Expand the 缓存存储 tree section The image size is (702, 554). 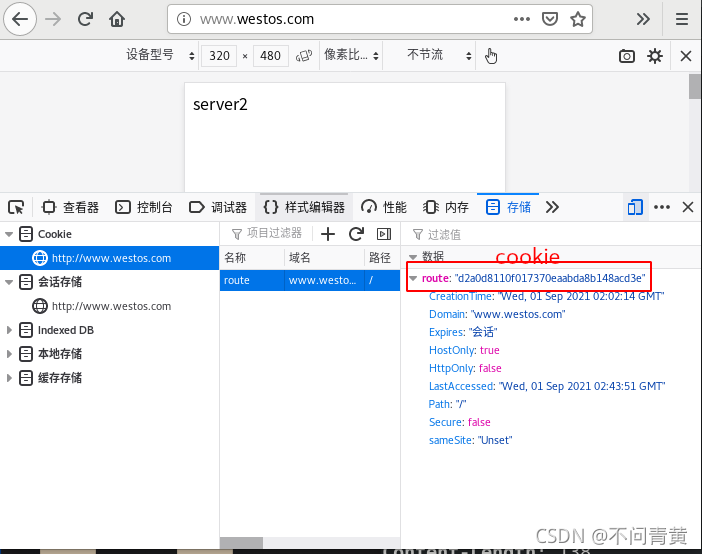pos(9,378)
